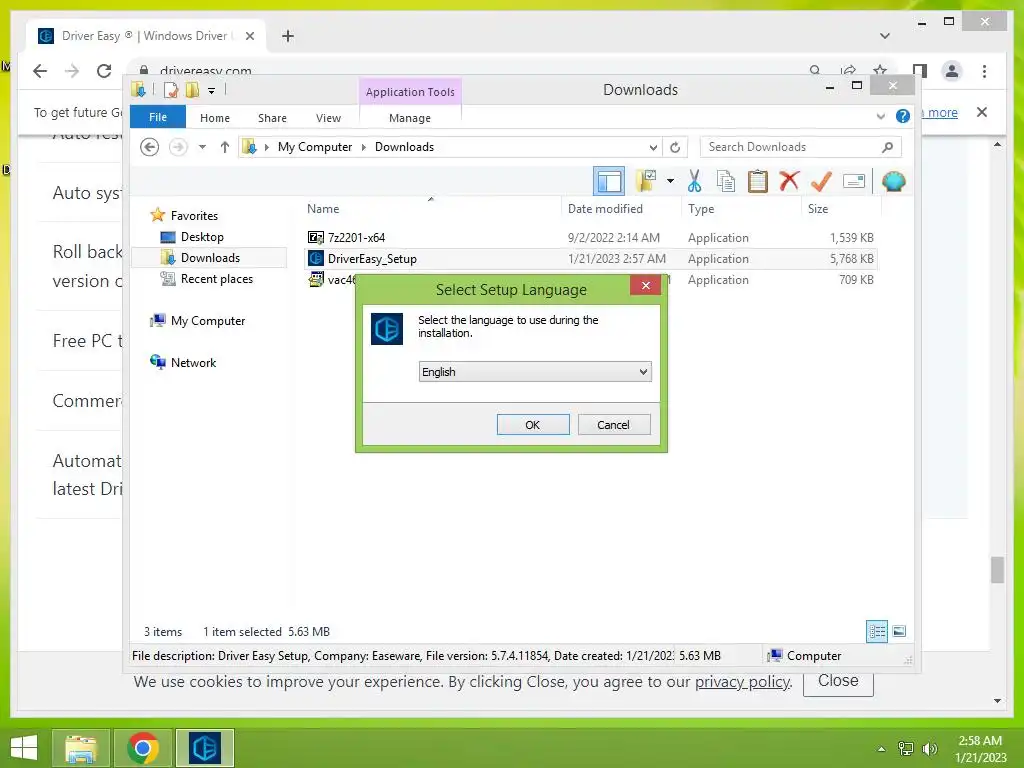
Task: Click the taskbar volume speaker icon
Action: point(929,748)
